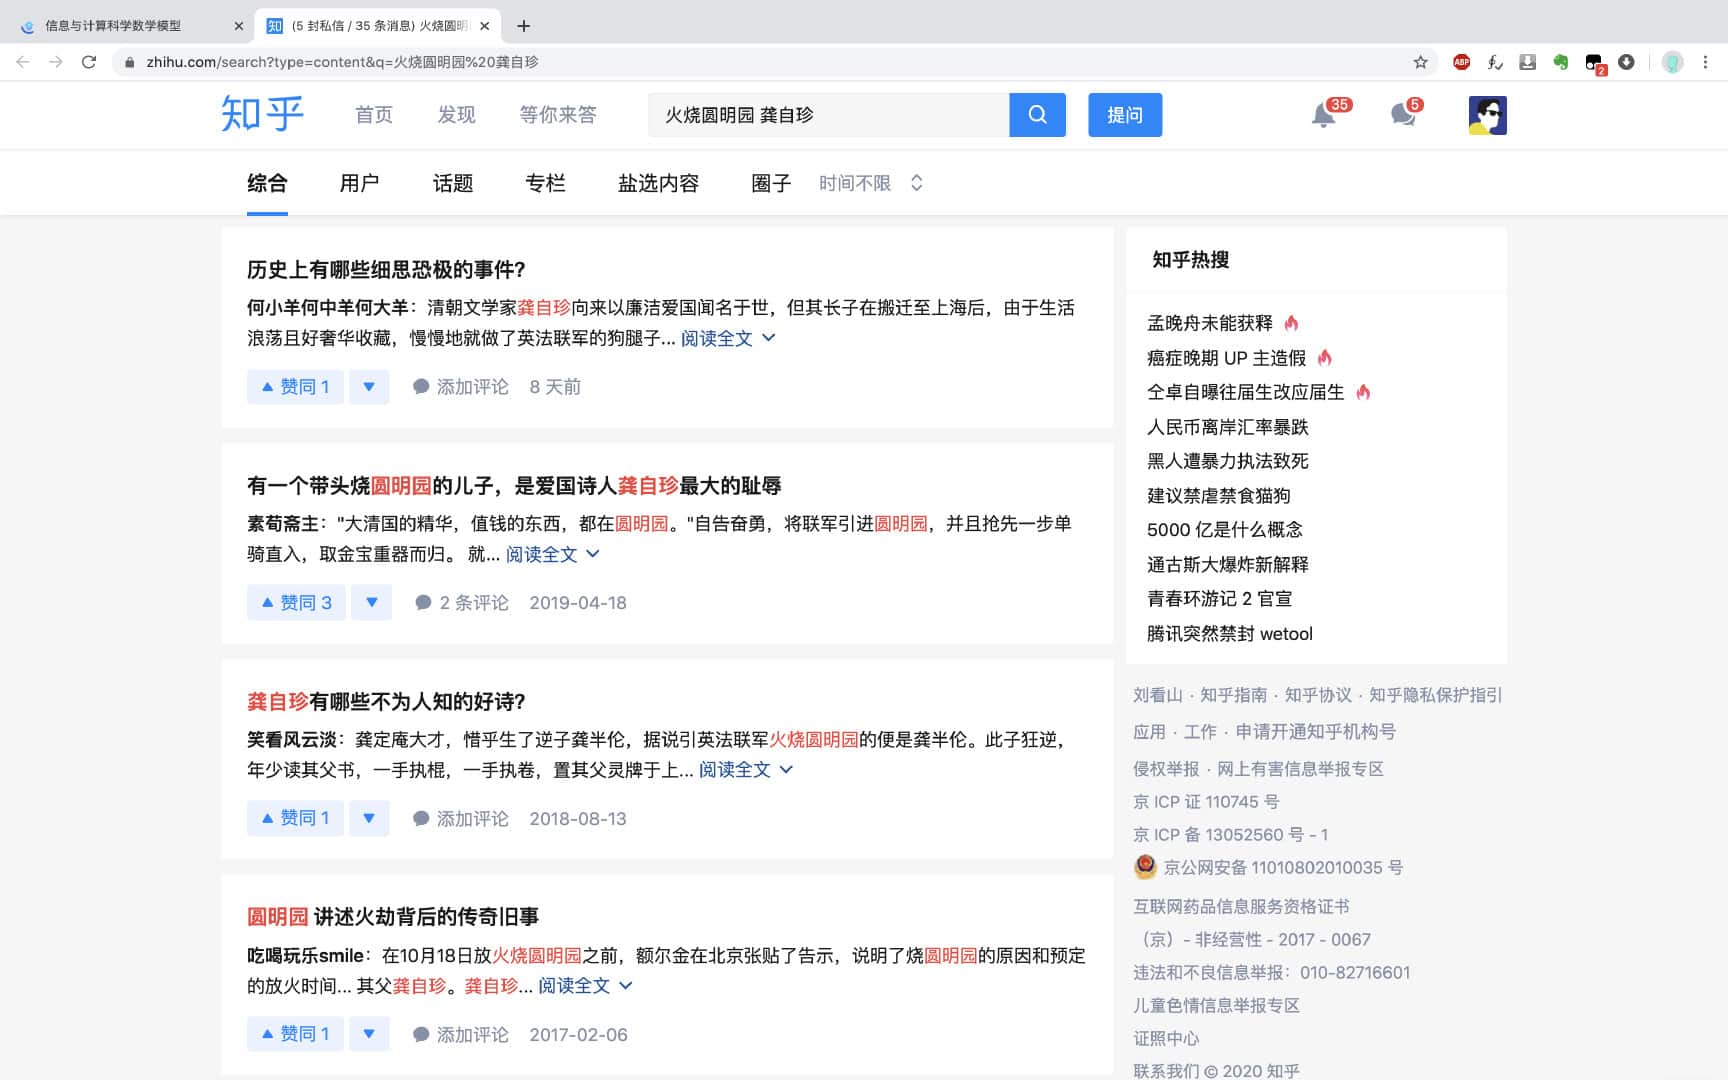Click the Zhihu logo
The height and width of the screenshot is (1080, 1728).
click(262, 114)
